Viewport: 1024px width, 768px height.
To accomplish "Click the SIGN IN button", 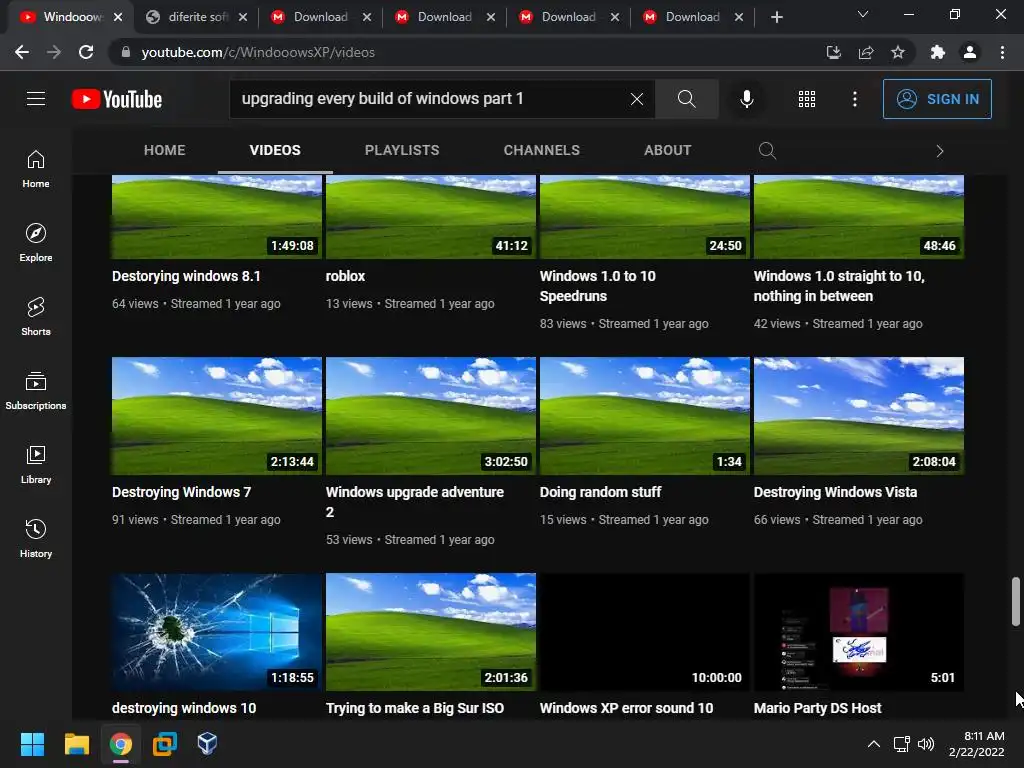I will 937,99.
